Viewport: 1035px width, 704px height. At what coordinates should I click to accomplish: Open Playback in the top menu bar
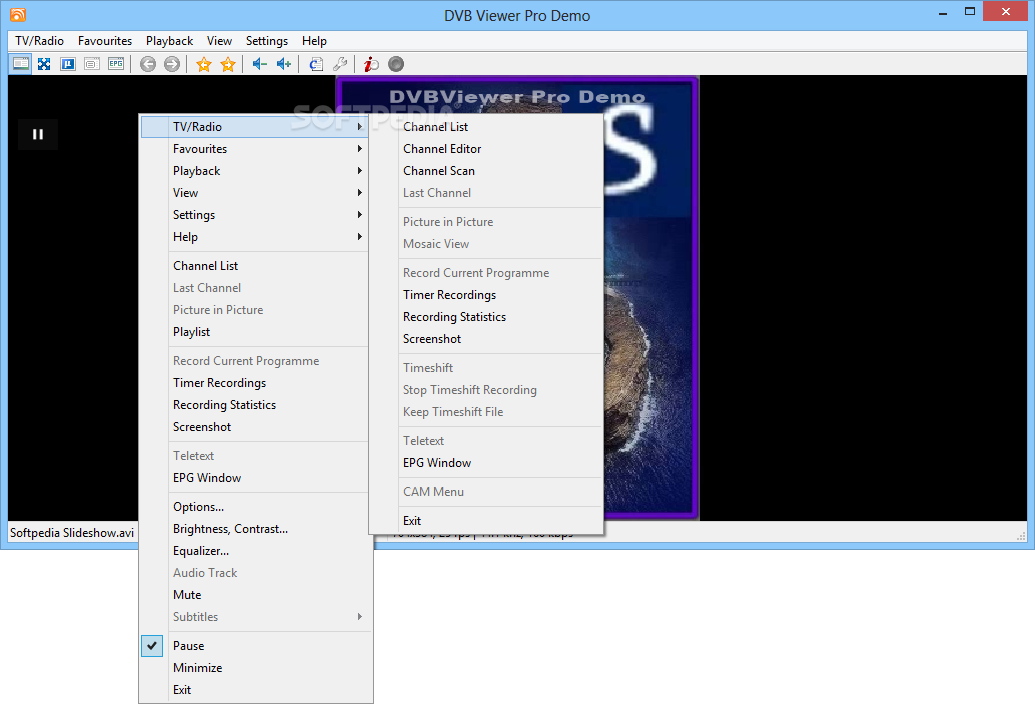[x=170, y=41]
